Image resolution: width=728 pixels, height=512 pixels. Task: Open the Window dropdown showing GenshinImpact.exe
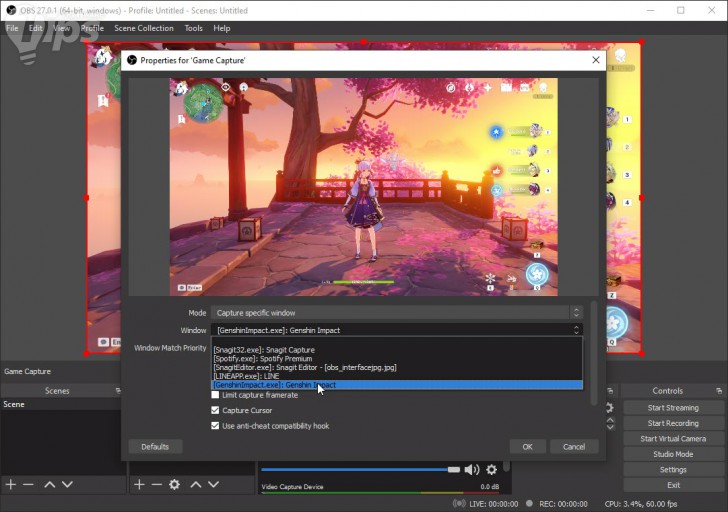tap(396, 330)
